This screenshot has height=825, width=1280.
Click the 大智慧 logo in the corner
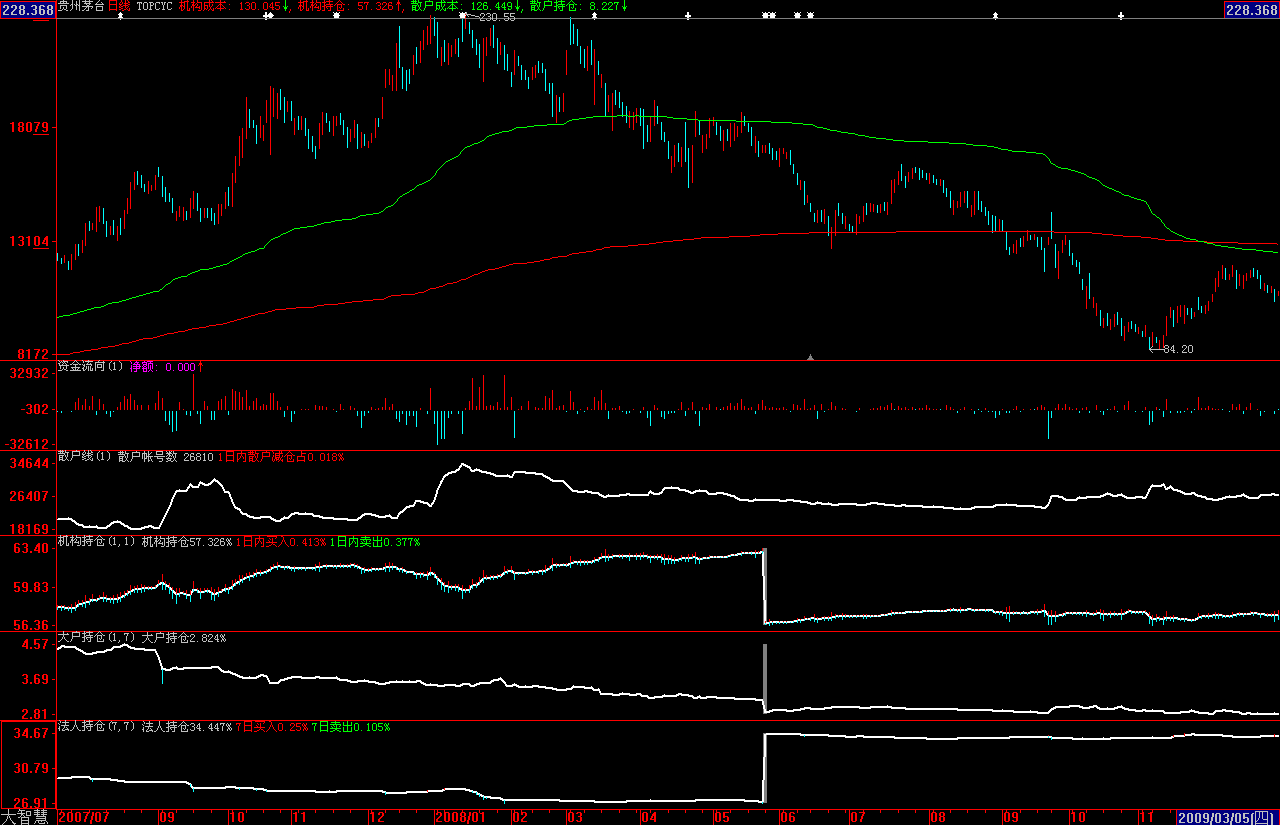tap(27, 817)
